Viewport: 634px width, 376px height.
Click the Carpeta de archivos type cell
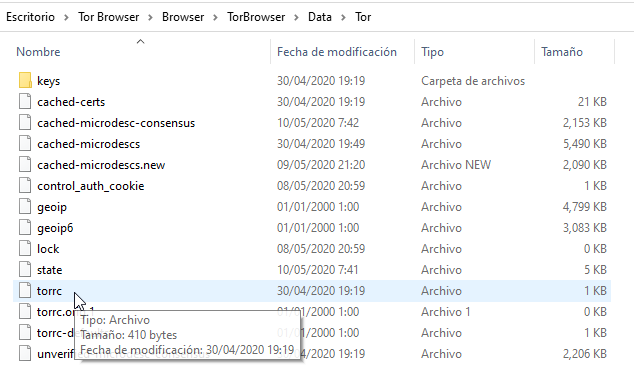point(473,81)
